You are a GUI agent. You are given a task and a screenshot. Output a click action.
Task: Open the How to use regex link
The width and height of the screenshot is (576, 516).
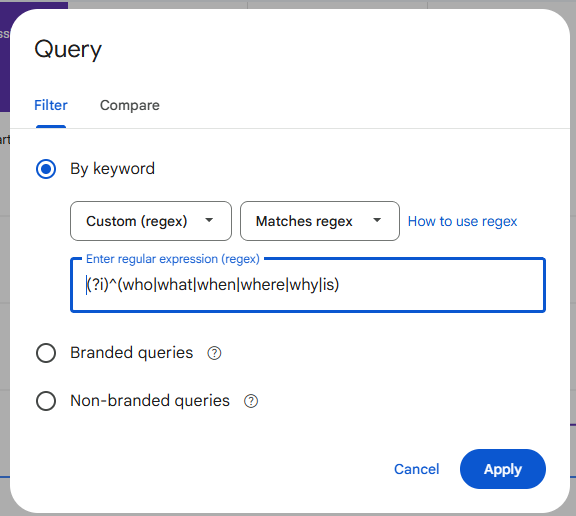[462, 221]
